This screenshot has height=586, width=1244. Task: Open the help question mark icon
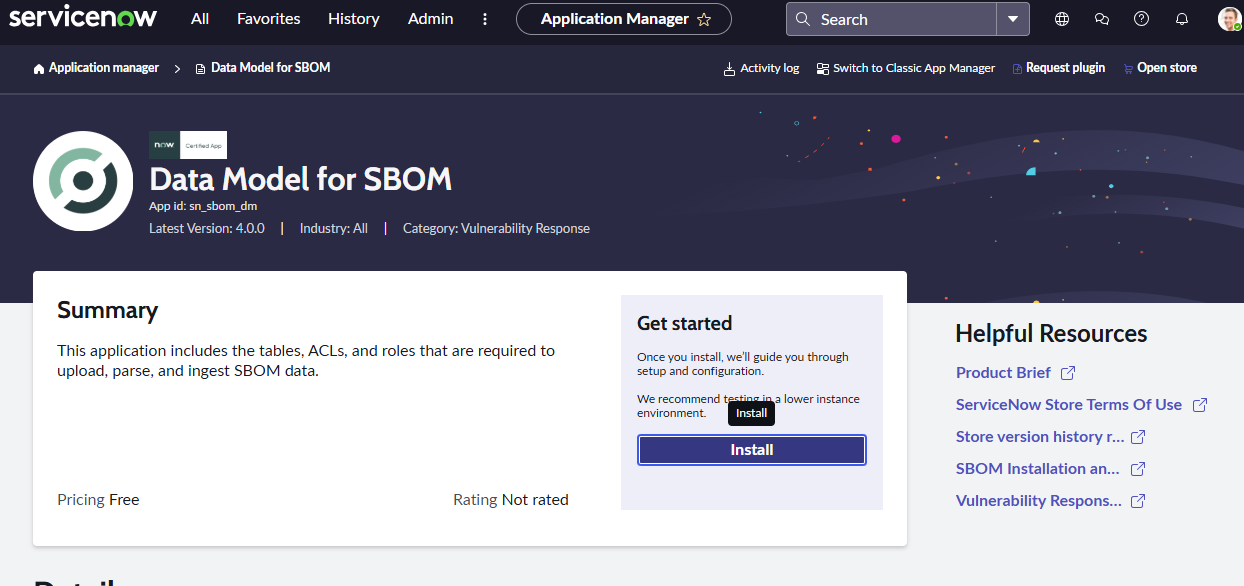point(1142,19)
